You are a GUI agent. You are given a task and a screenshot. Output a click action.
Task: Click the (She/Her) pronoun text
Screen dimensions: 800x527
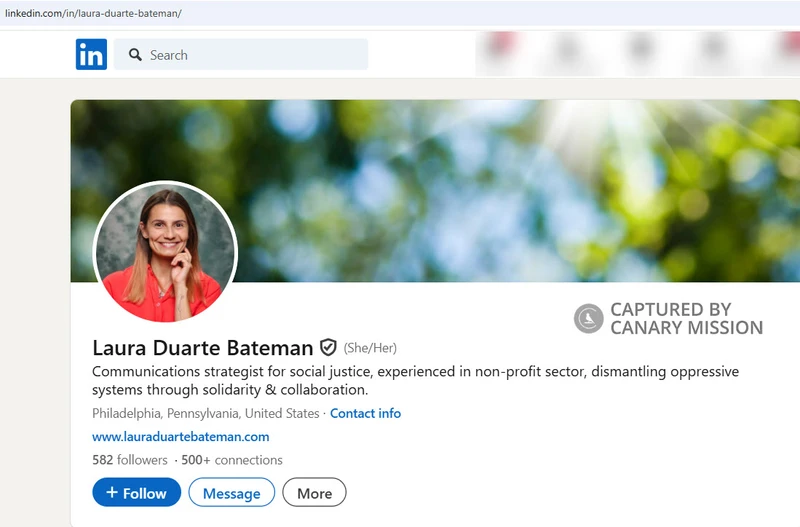click(x=370, y=348)
